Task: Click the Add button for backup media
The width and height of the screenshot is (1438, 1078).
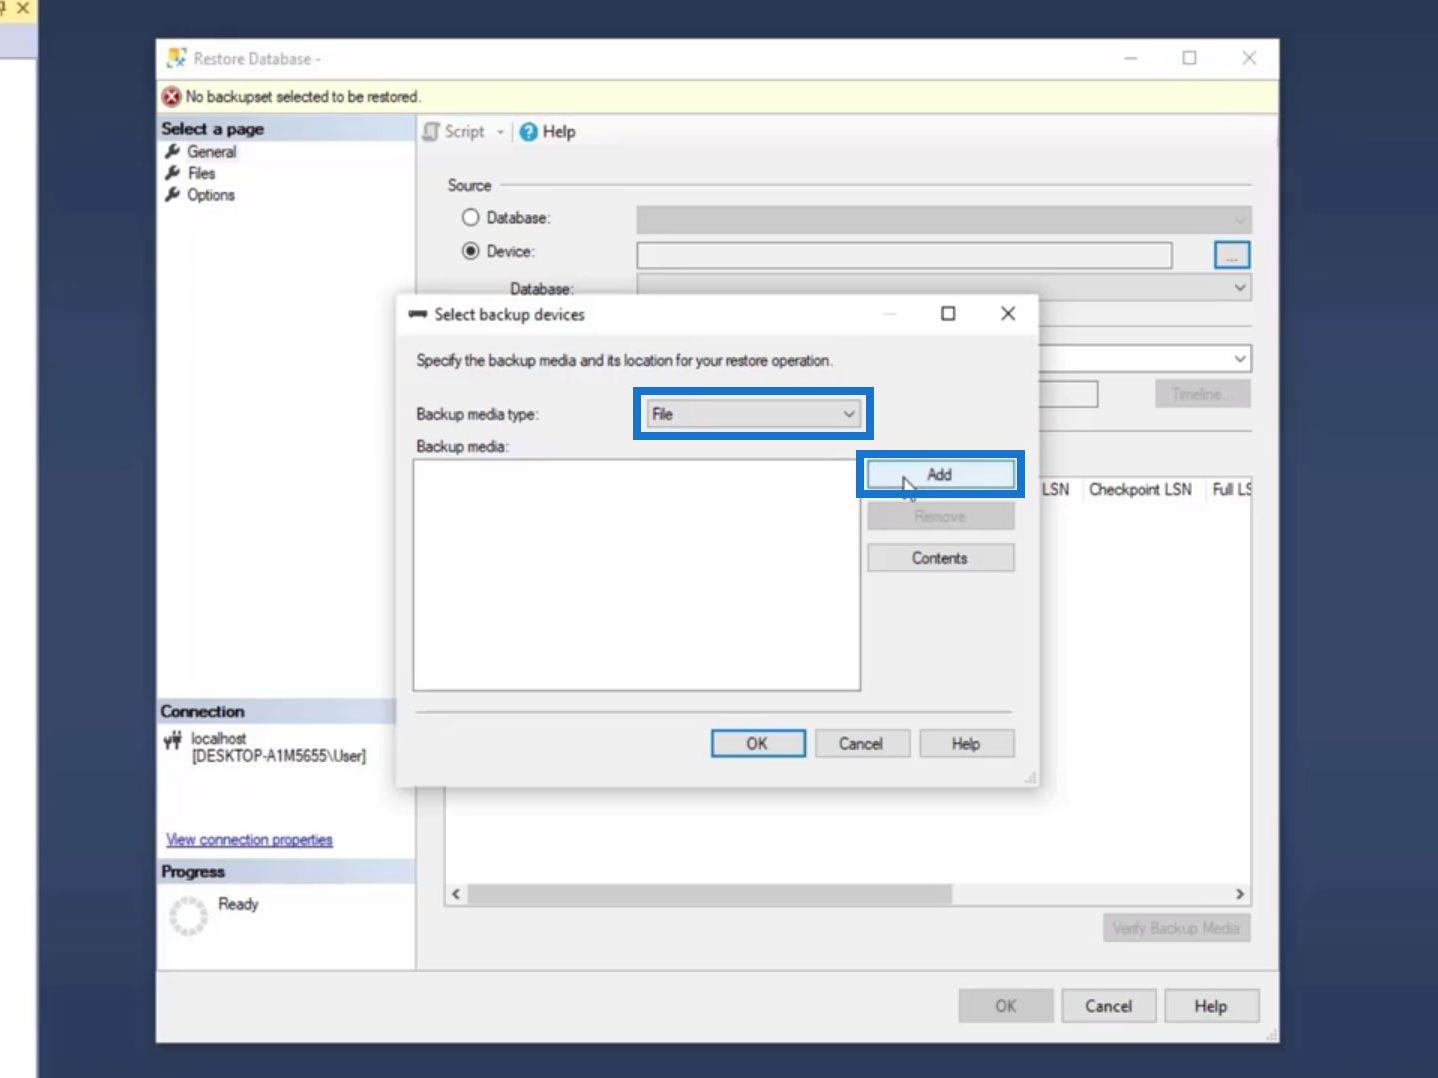Action: pos(940,474)
